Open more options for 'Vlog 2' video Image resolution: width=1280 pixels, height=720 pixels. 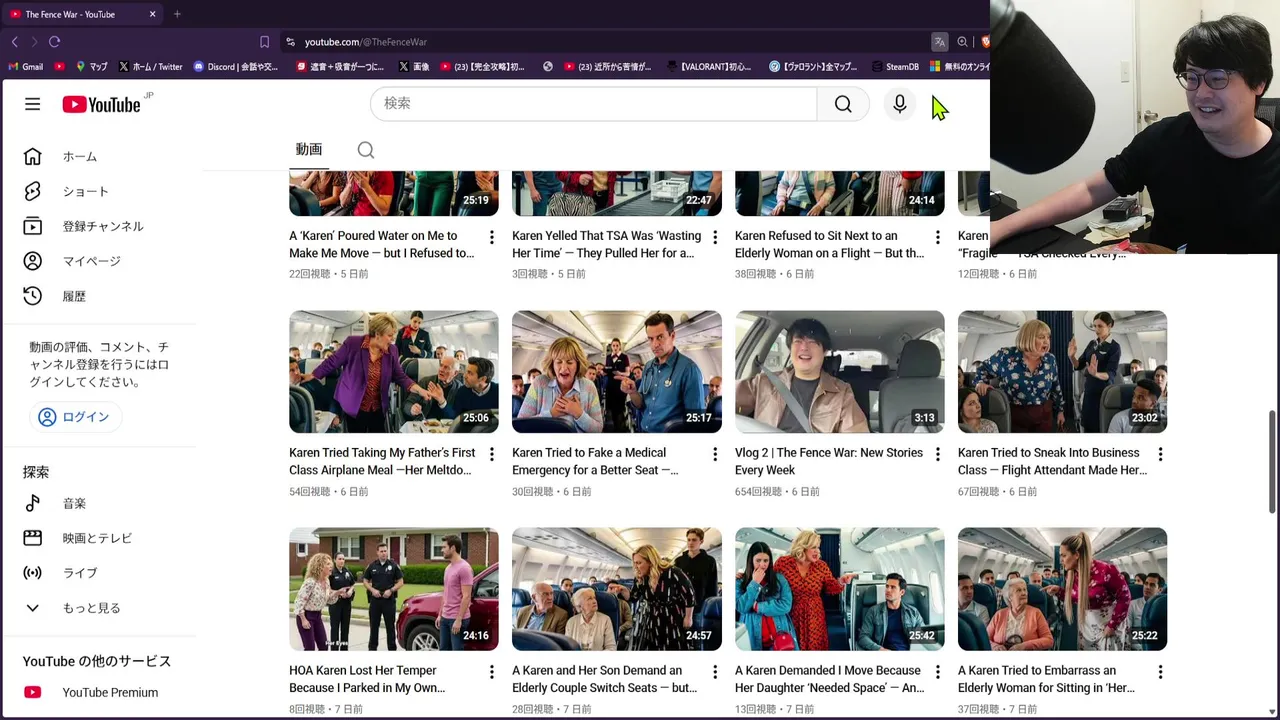pos(937,454)
